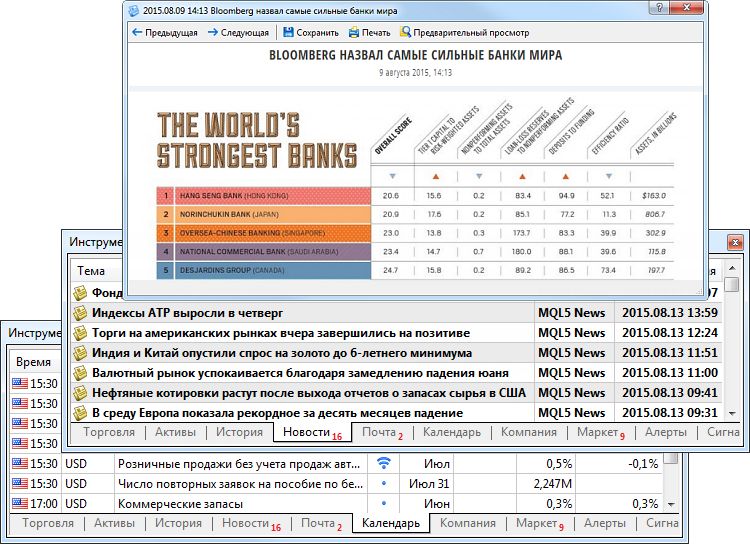Switch to История tab in calendar window

click(x=178, y=523)
